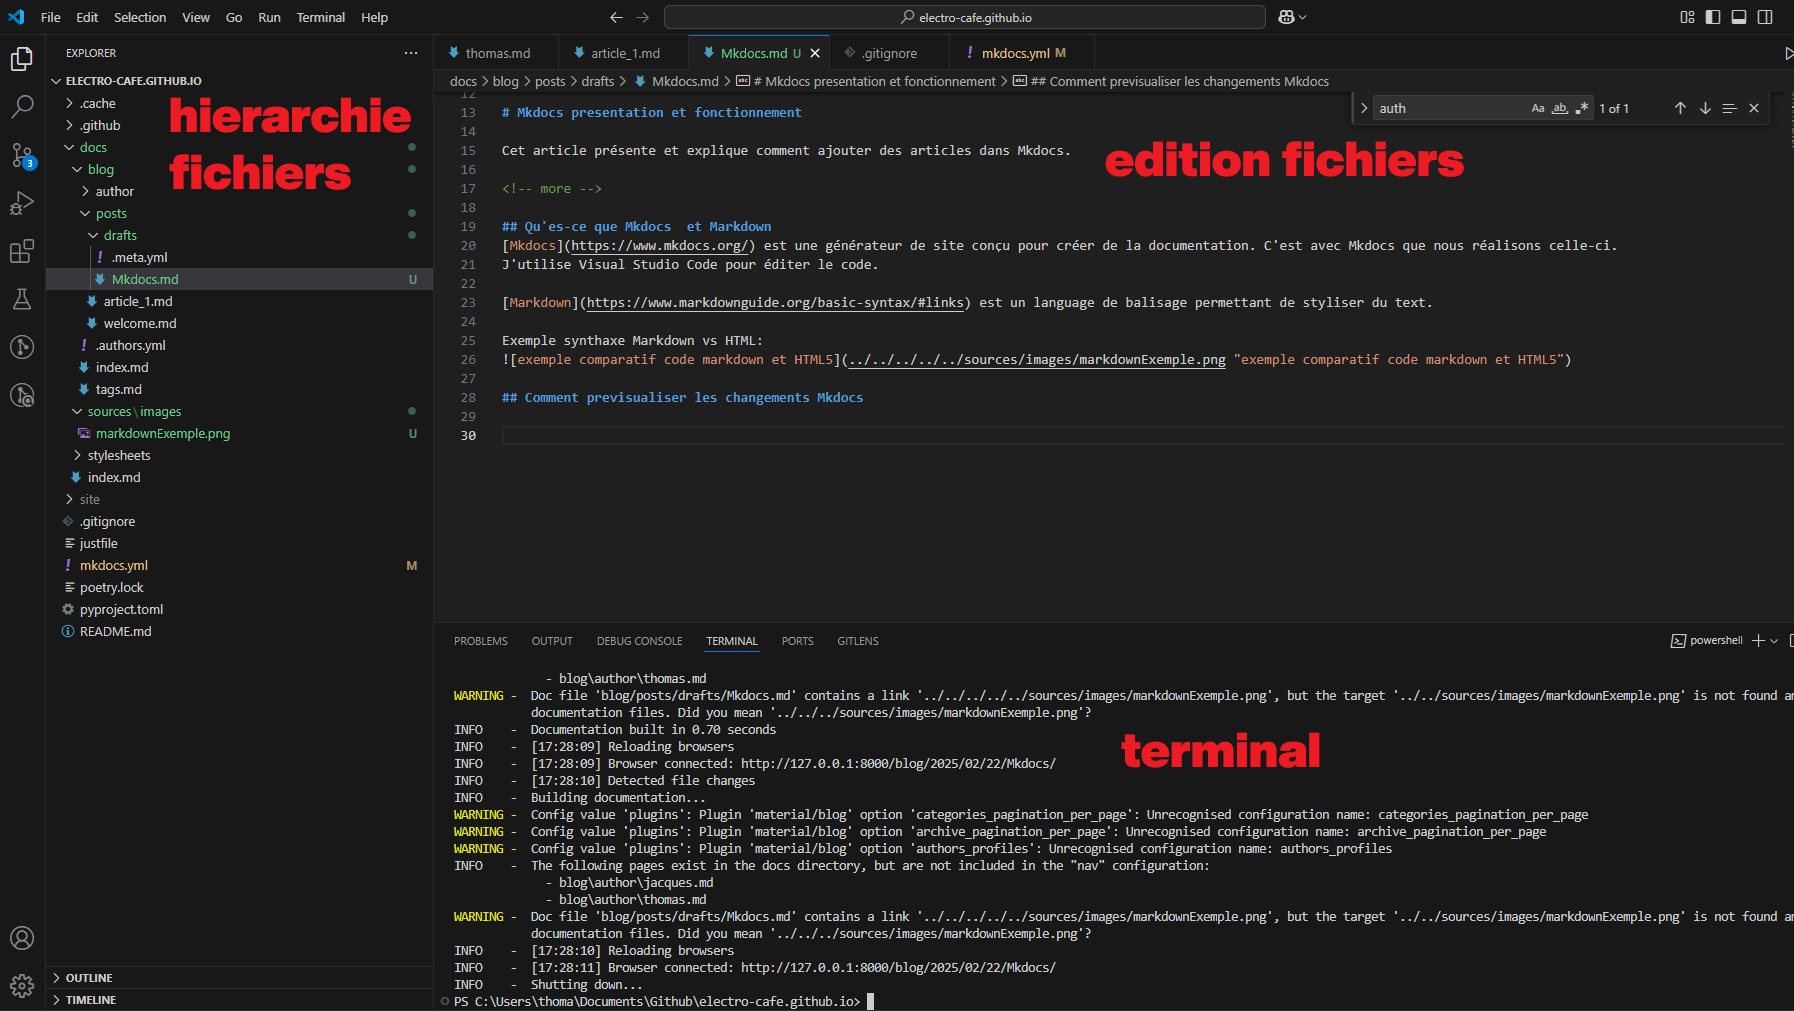Image resolution: width=1794 pixels, height=1011 pixels.
Task: Open the Selection menu
Action: 140,17
